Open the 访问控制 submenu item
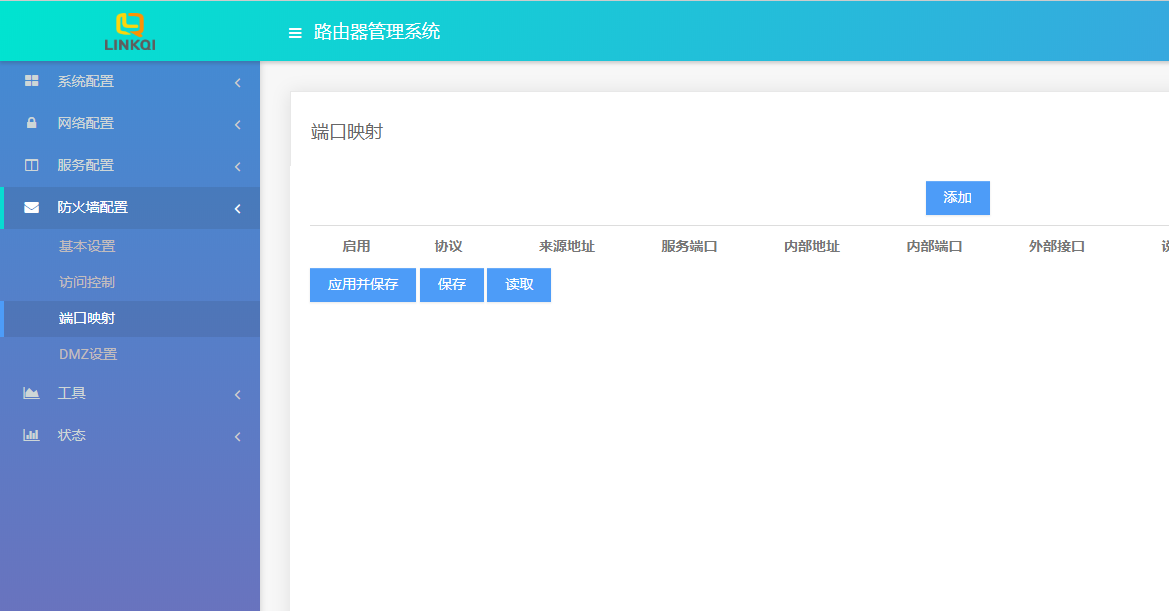The width and height of the screenshot is (1169, 611). pos(87,282)
